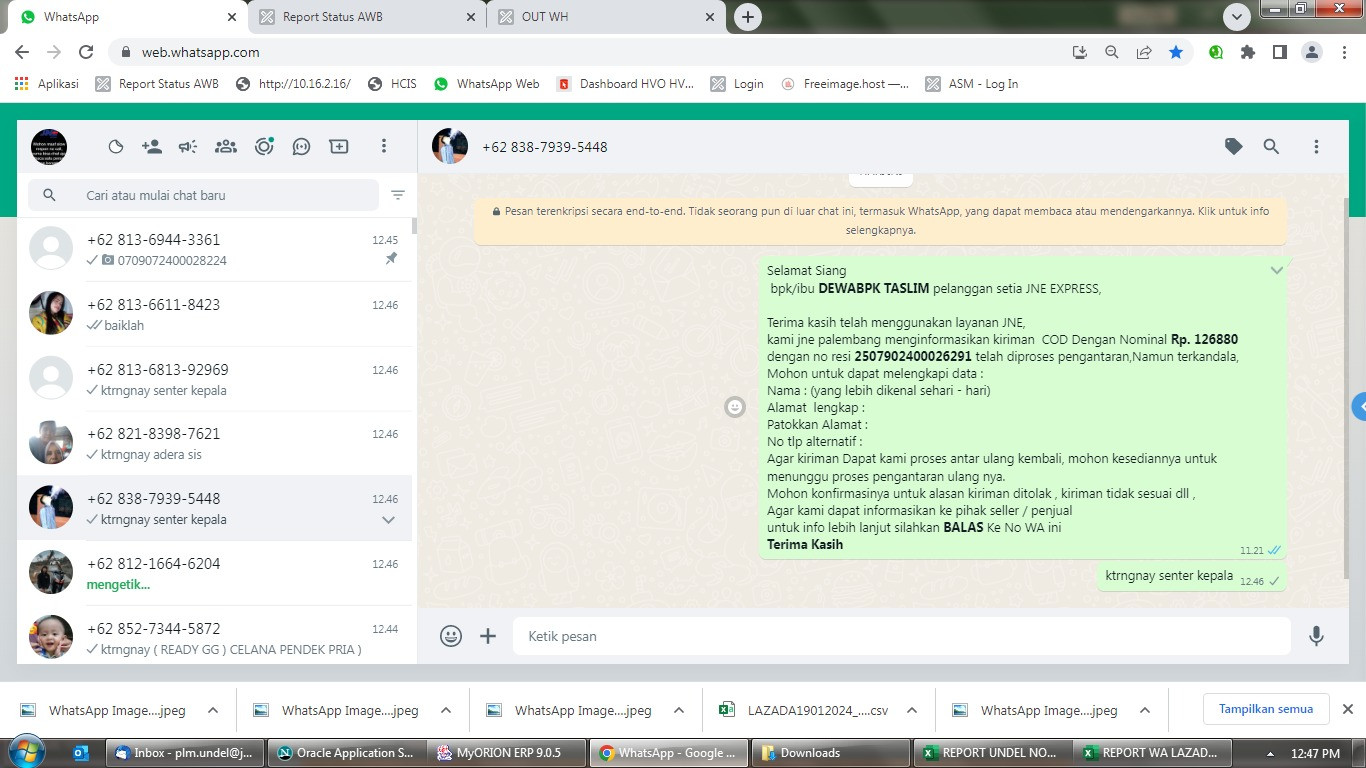Switch to the Report Status AWB tab
This screenshot has height=768, width=1366.
click(367, 17)
